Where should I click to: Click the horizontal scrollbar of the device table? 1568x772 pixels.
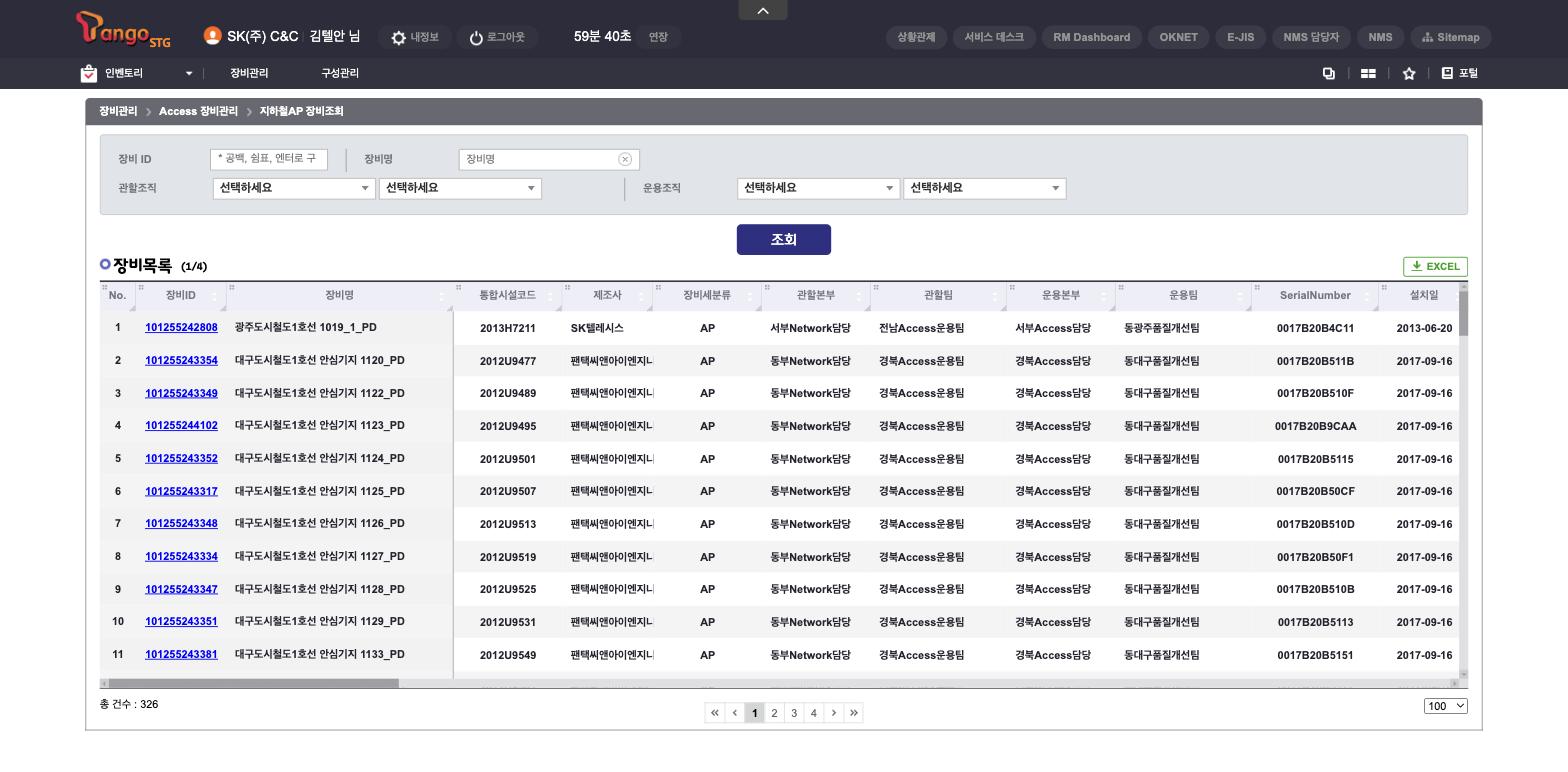pos(253,684)
